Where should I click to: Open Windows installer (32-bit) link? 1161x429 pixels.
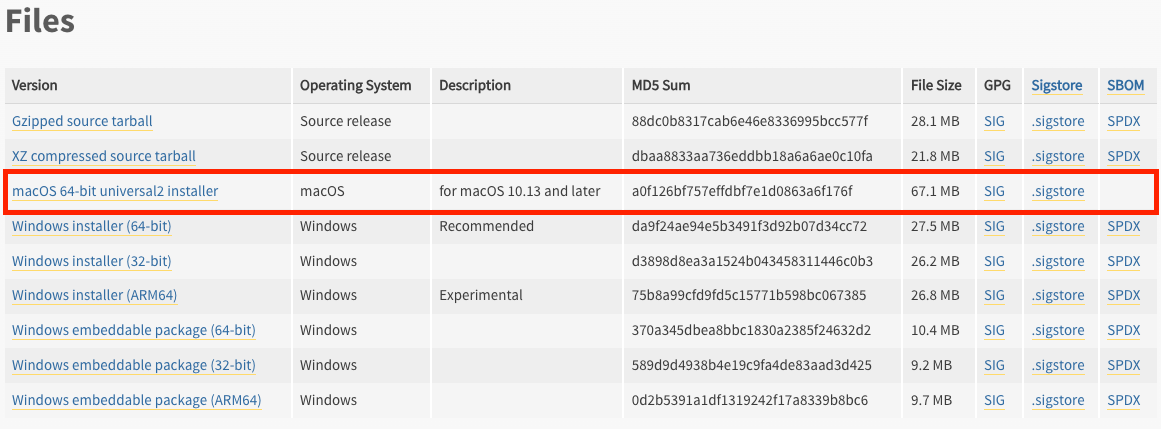tap(91, 261)
